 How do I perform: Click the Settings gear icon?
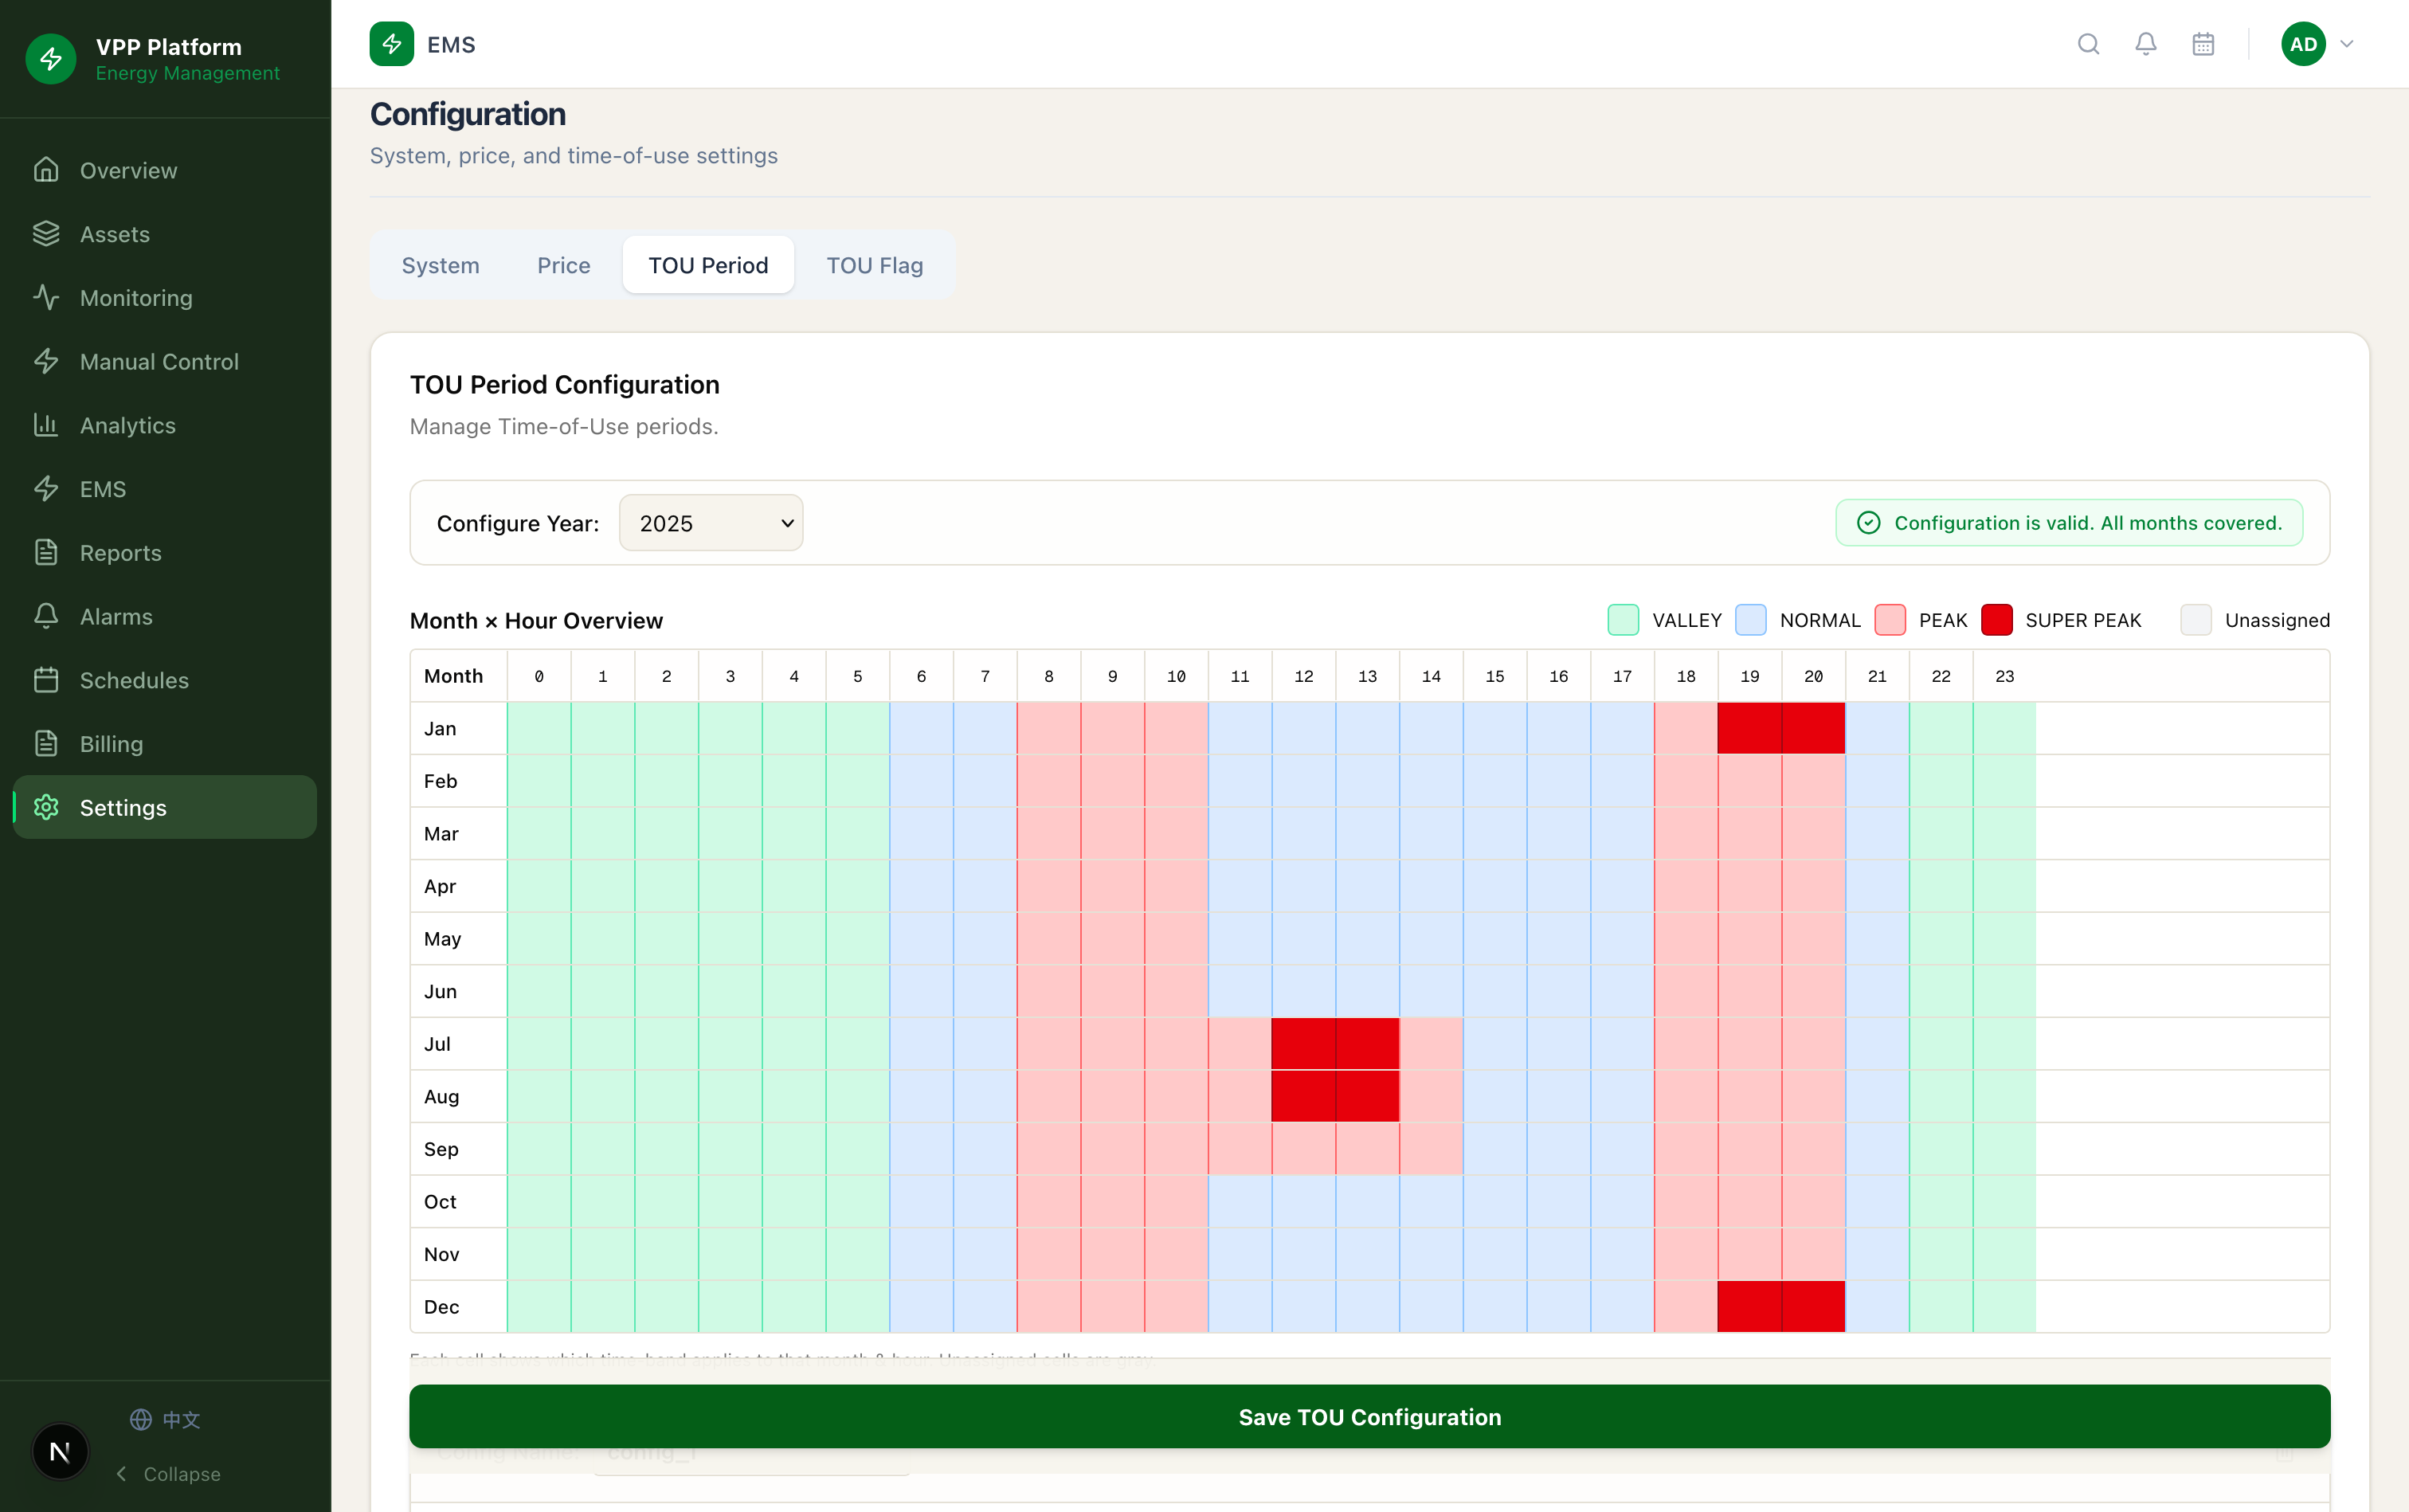46,807
